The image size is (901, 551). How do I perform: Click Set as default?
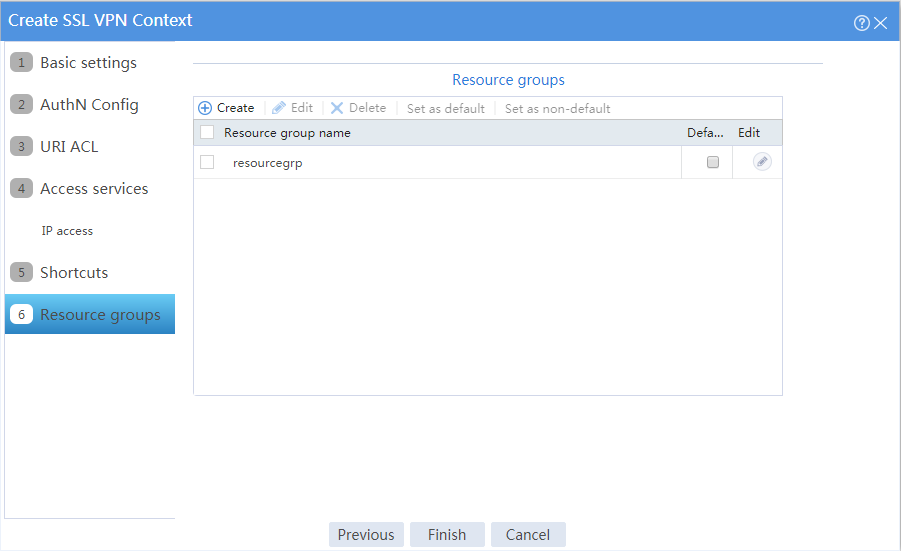(x=446, y=109)
